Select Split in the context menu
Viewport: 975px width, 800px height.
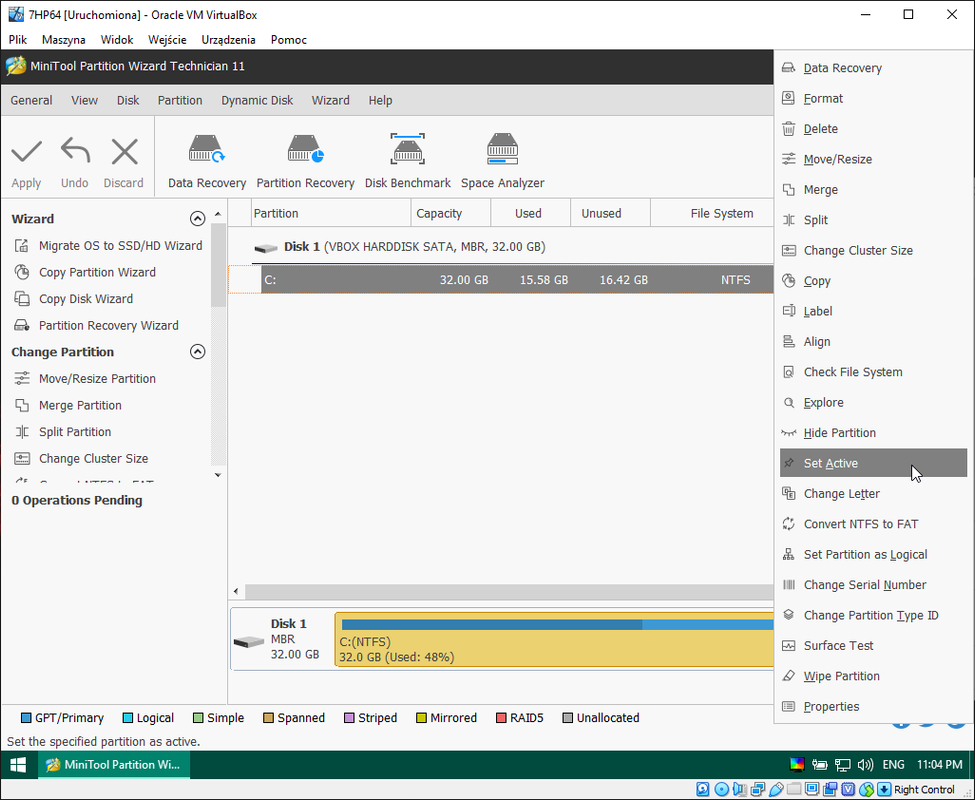[x=873, y=220]
